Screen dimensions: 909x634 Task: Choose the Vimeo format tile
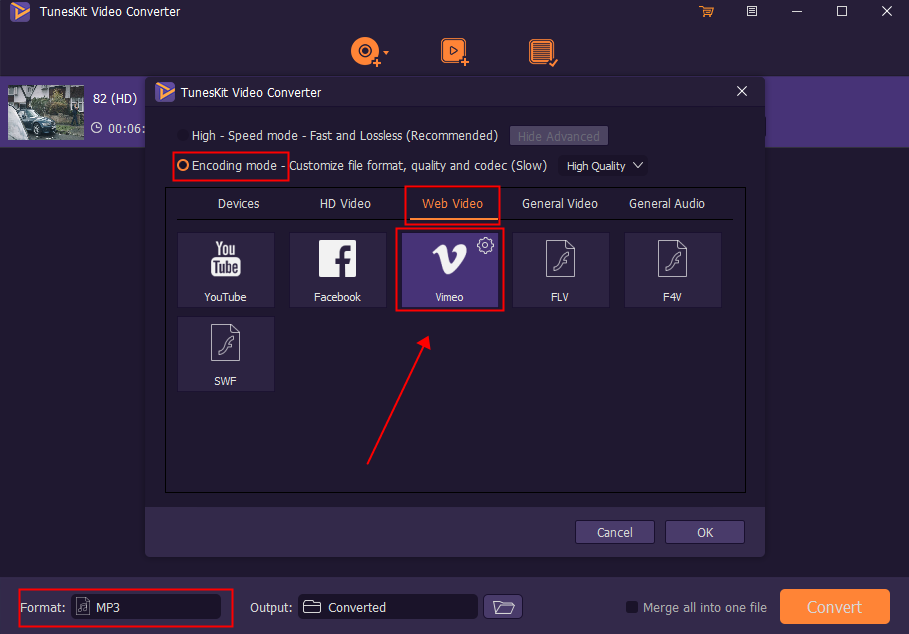[x=449, y=270]
